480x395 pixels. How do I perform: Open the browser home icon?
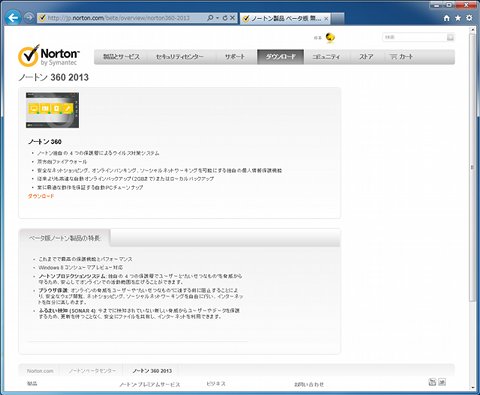[447, 18]
